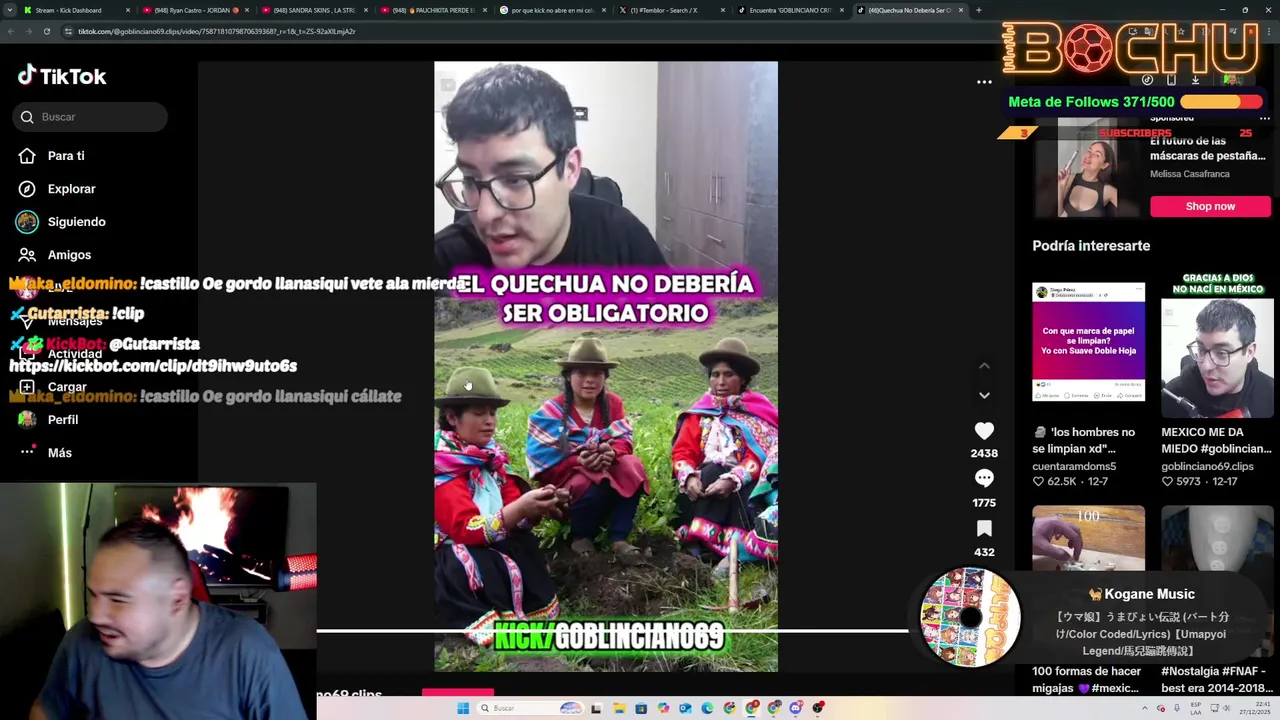Screen dimensions: 1280x720
Task: Open the Siguiendo feed
Action: (76, 222)
